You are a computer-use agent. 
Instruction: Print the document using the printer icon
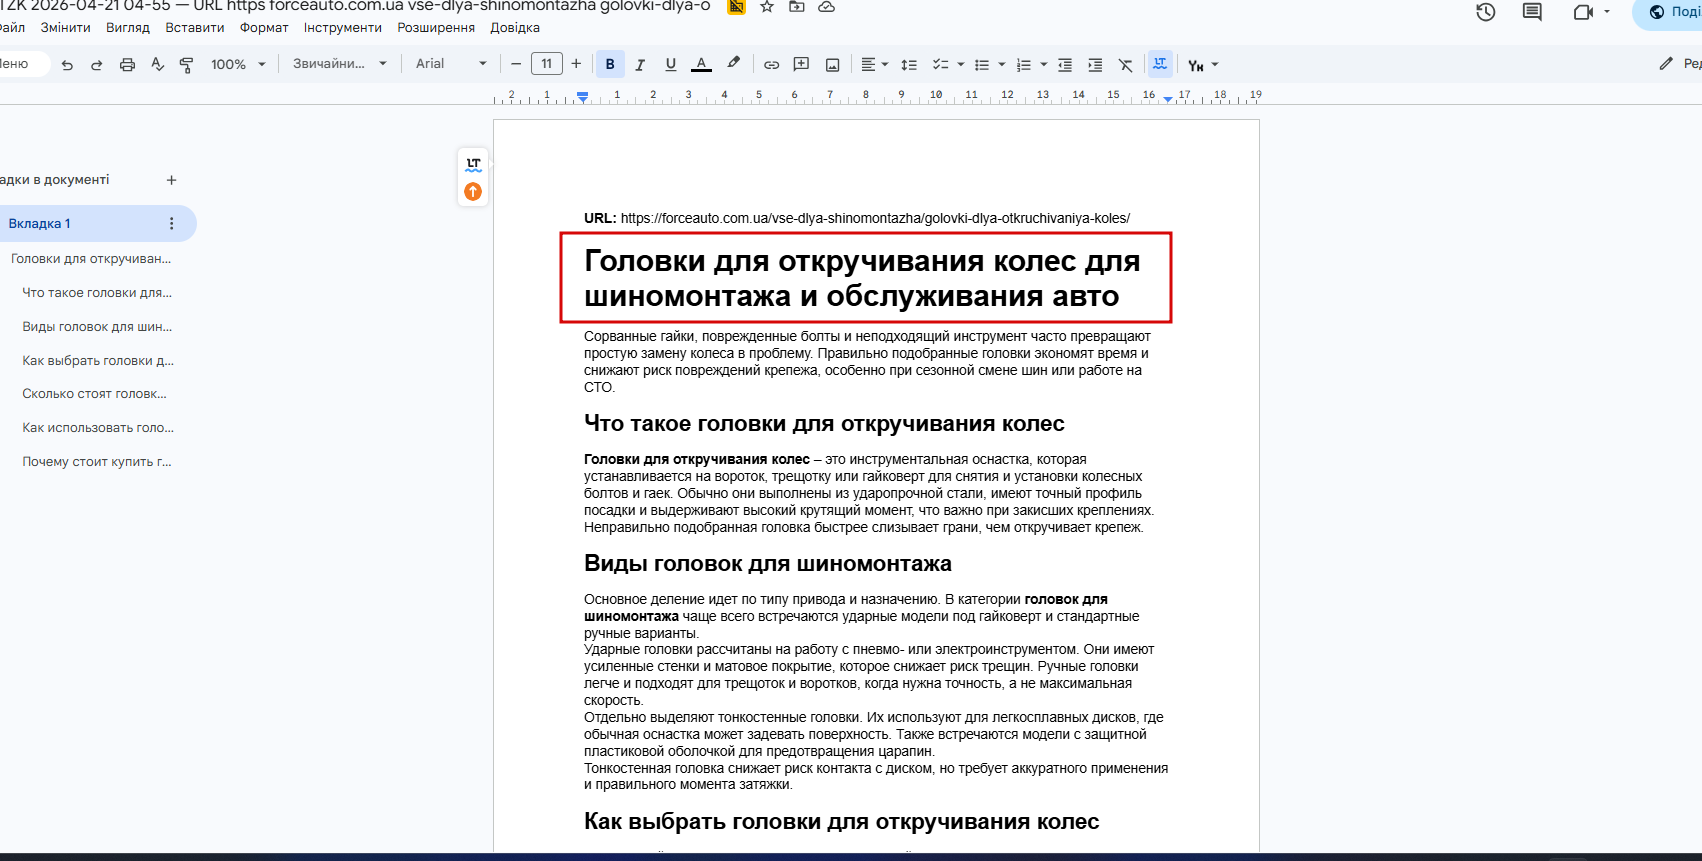[x=127, y=65]
